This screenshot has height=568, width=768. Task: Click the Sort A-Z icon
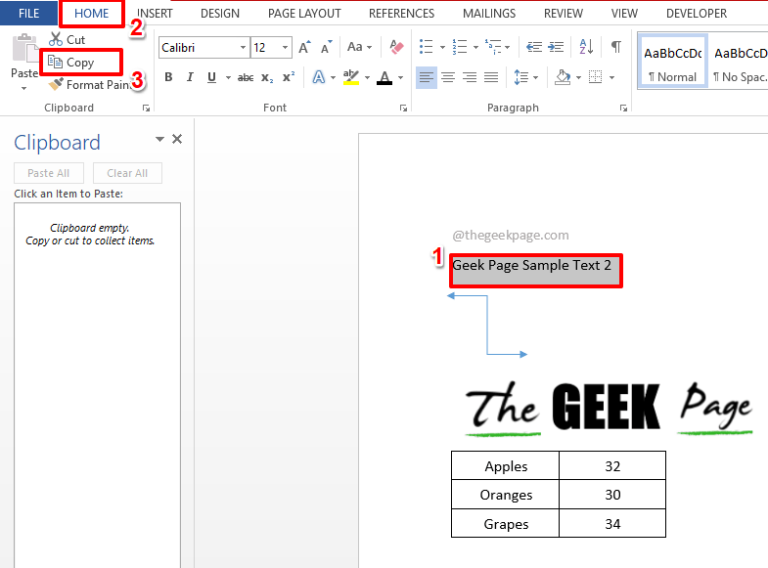click(x=586, y=47)
